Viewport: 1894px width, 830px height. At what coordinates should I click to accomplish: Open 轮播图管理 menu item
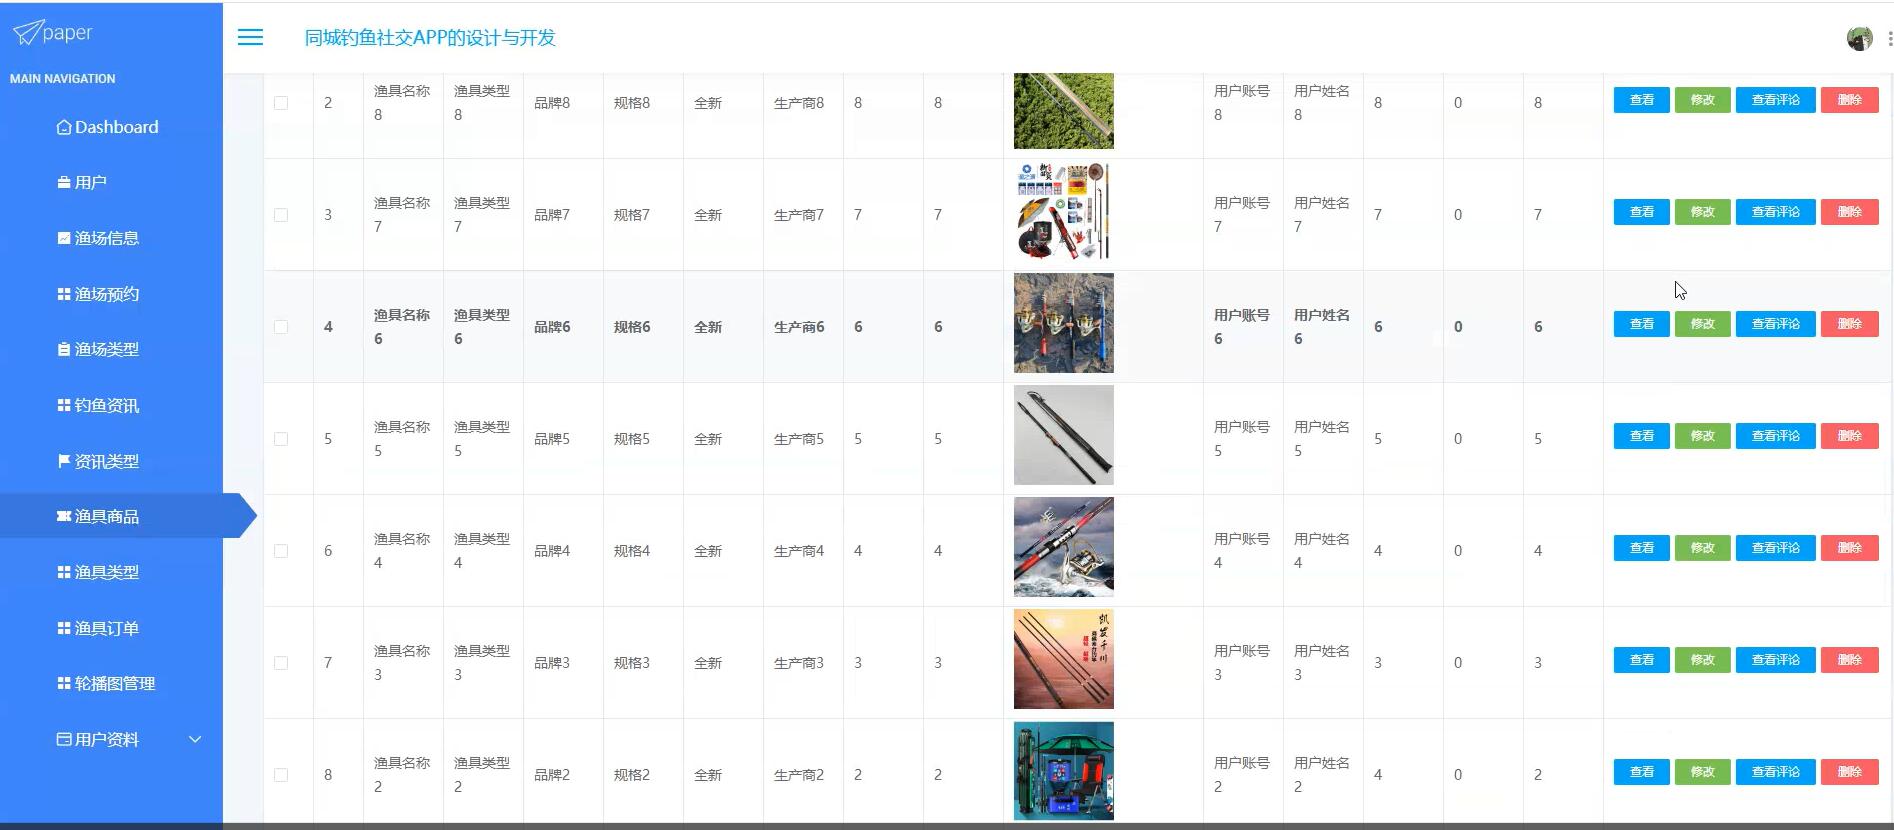coord(111,683)
